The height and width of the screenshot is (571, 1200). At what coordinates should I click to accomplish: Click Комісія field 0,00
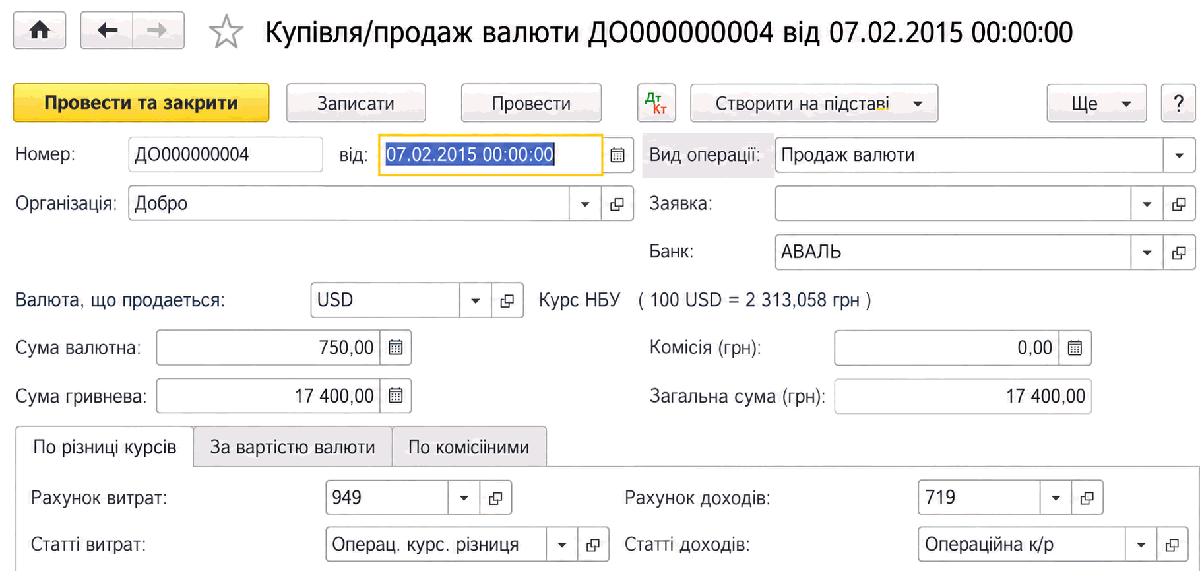click(948, 348)
